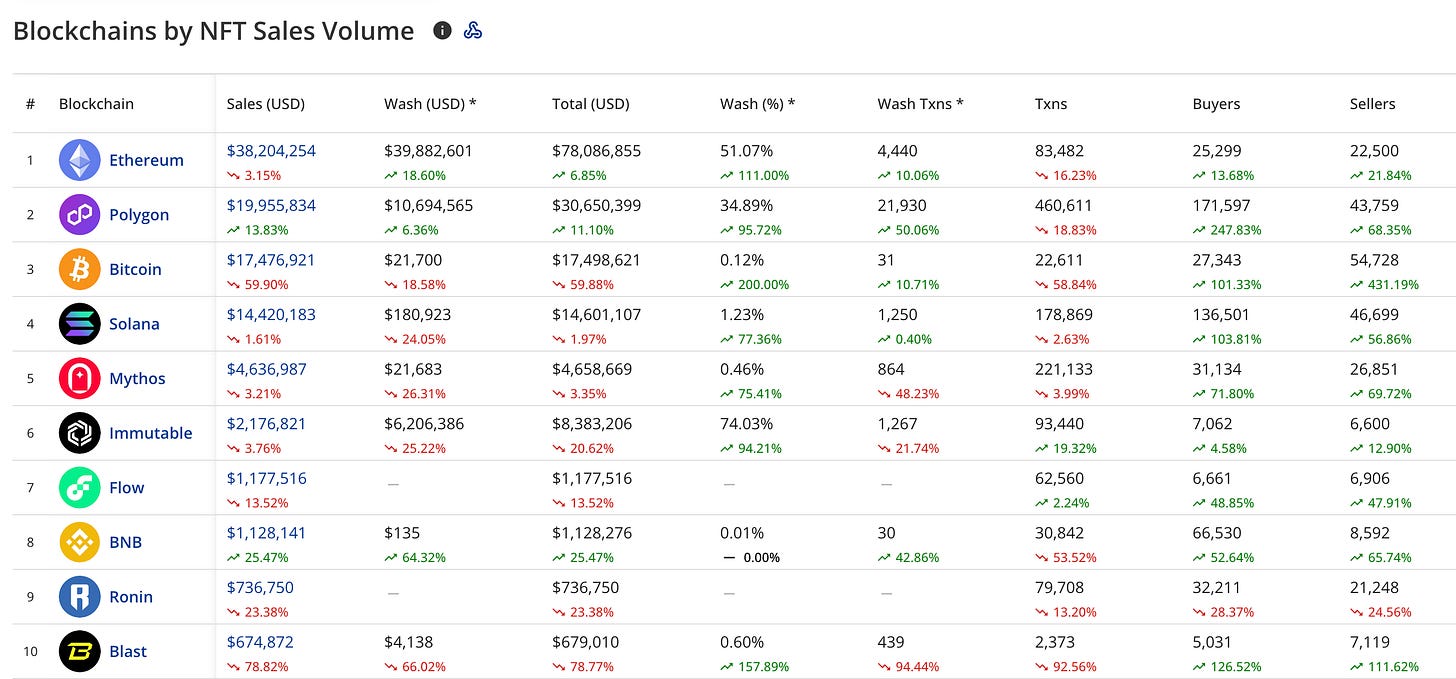1456x679 pixels.
Task: Click the Ethereum logo icon
Action: (80, 160)
